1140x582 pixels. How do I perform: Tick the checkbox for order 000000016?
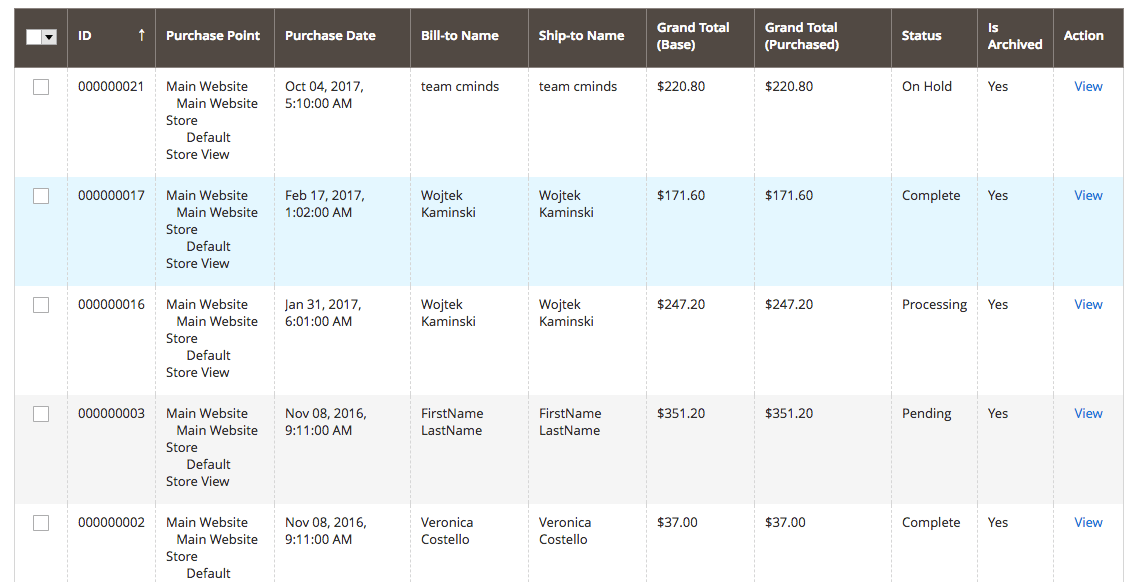(41, 305)
